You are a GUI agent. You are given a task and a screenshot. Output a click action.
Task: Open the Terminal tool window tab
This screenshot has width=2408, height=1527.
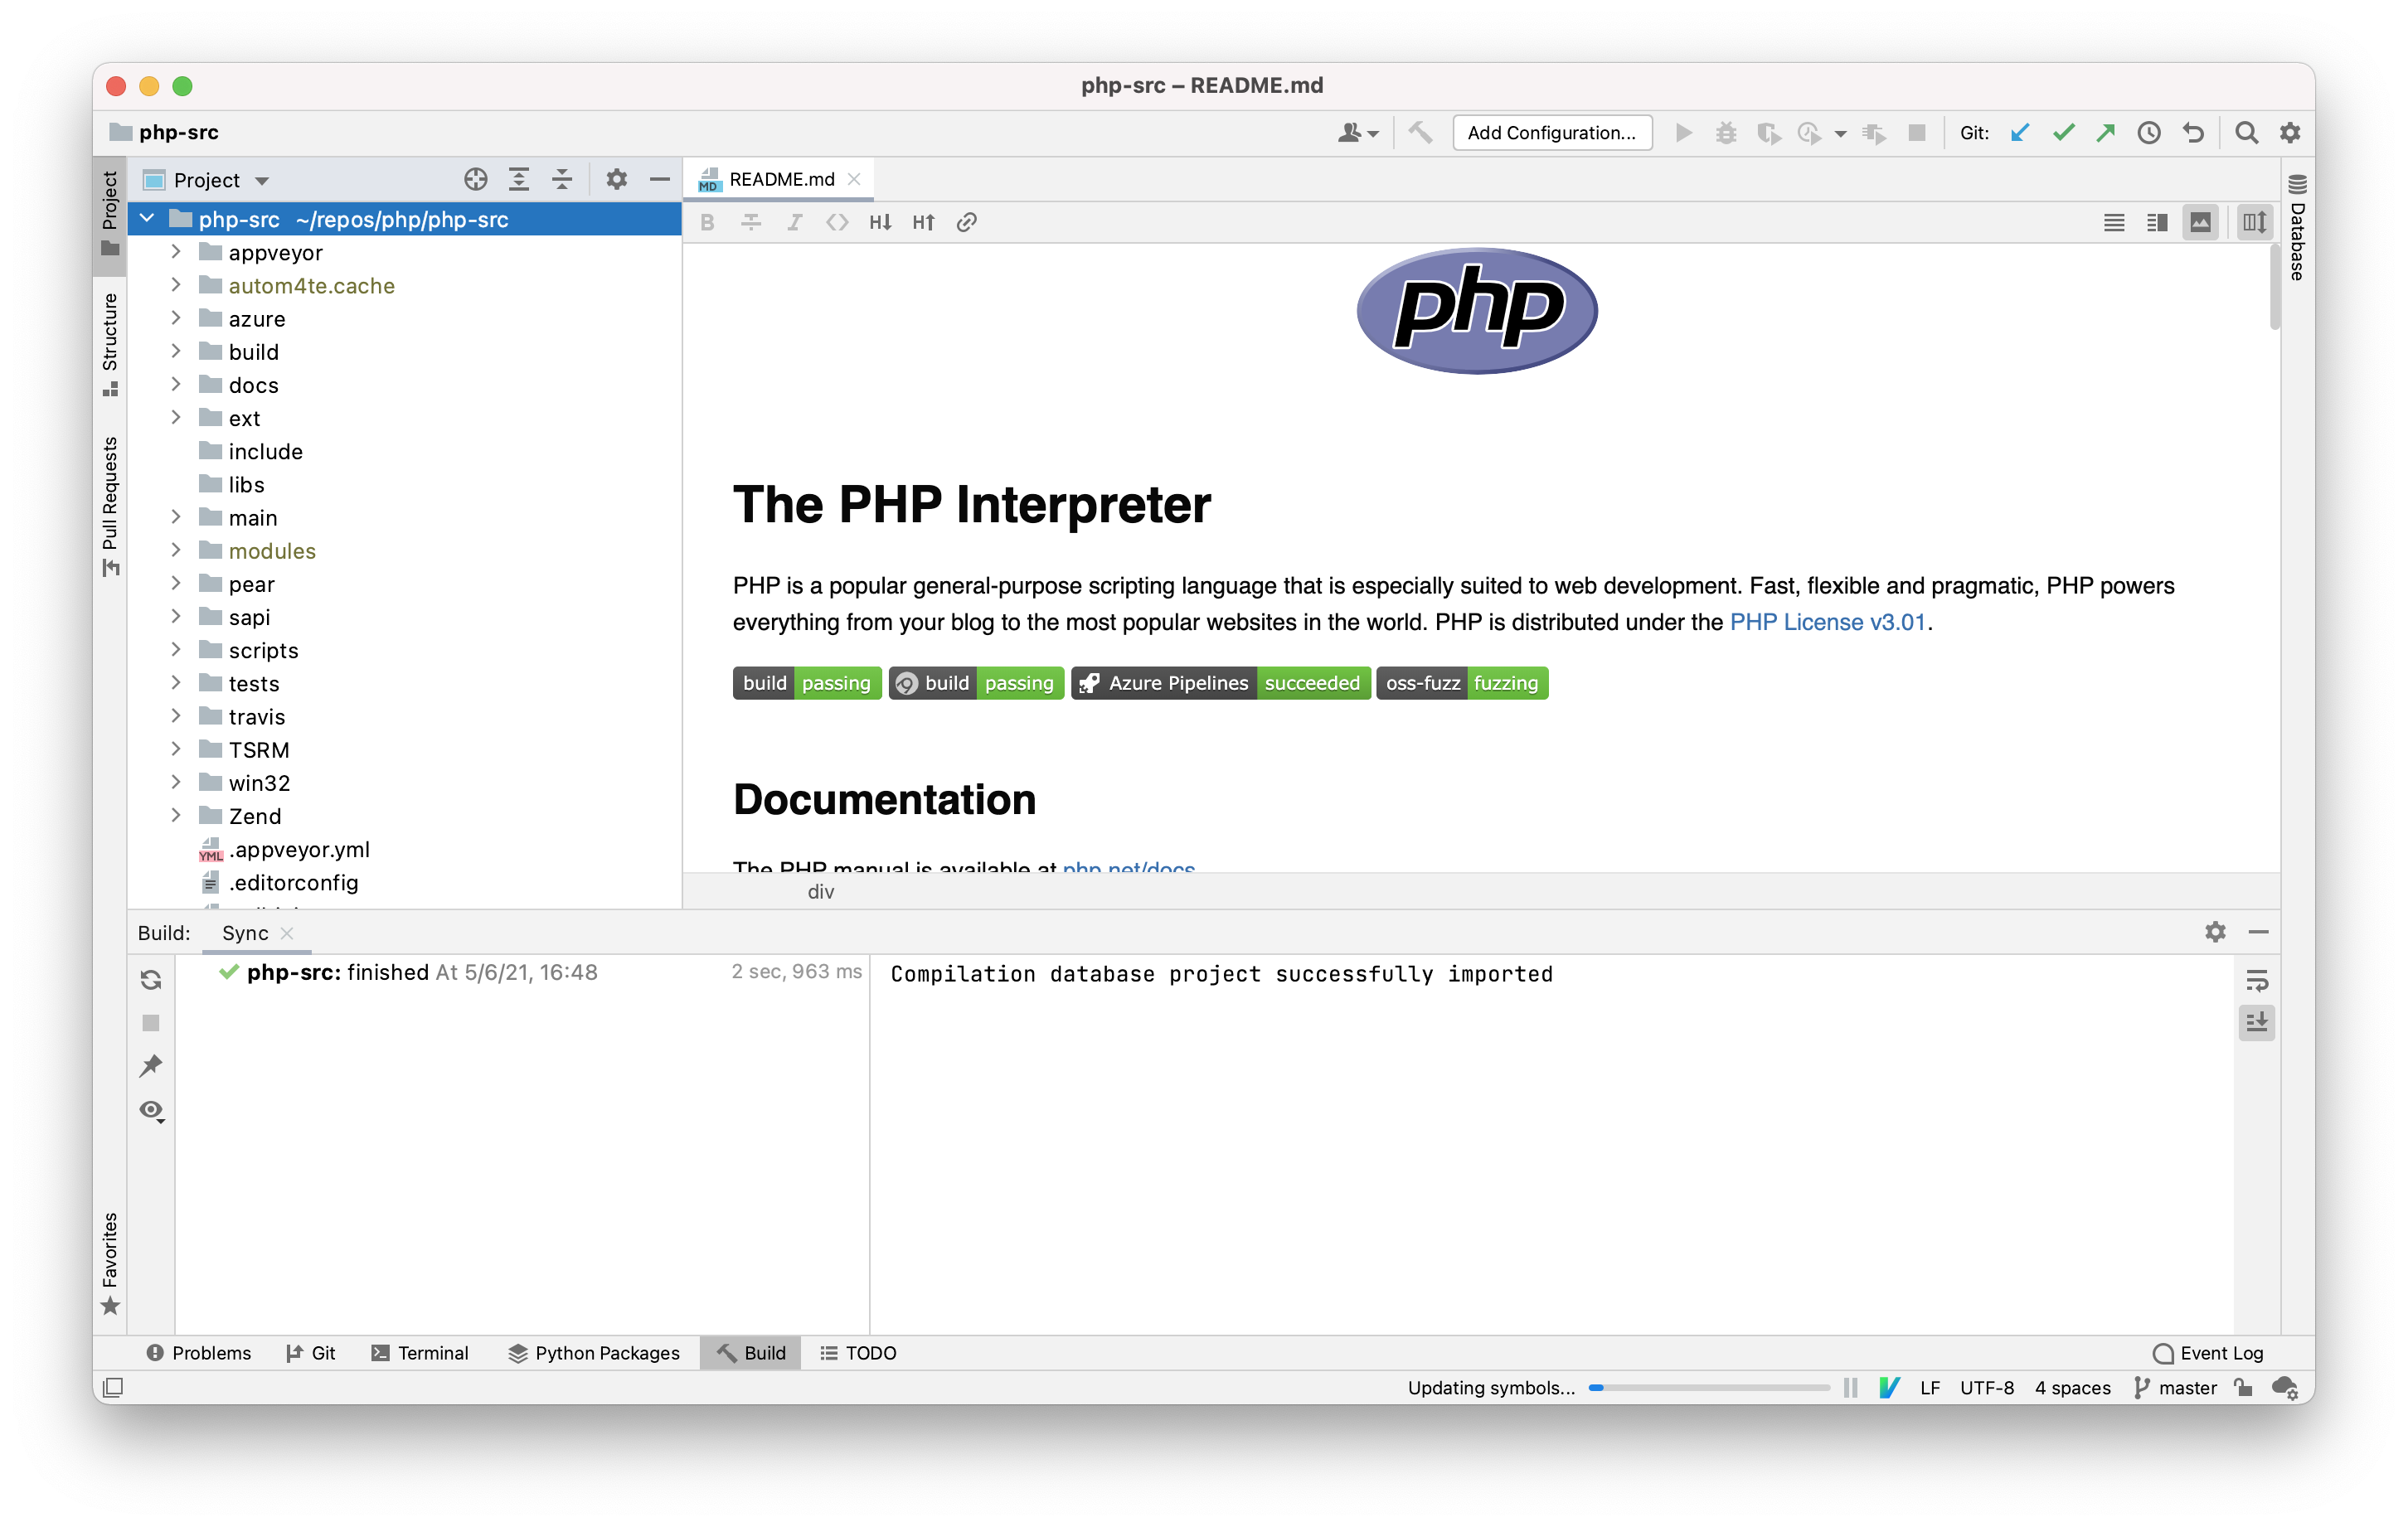pos(420,1353)
